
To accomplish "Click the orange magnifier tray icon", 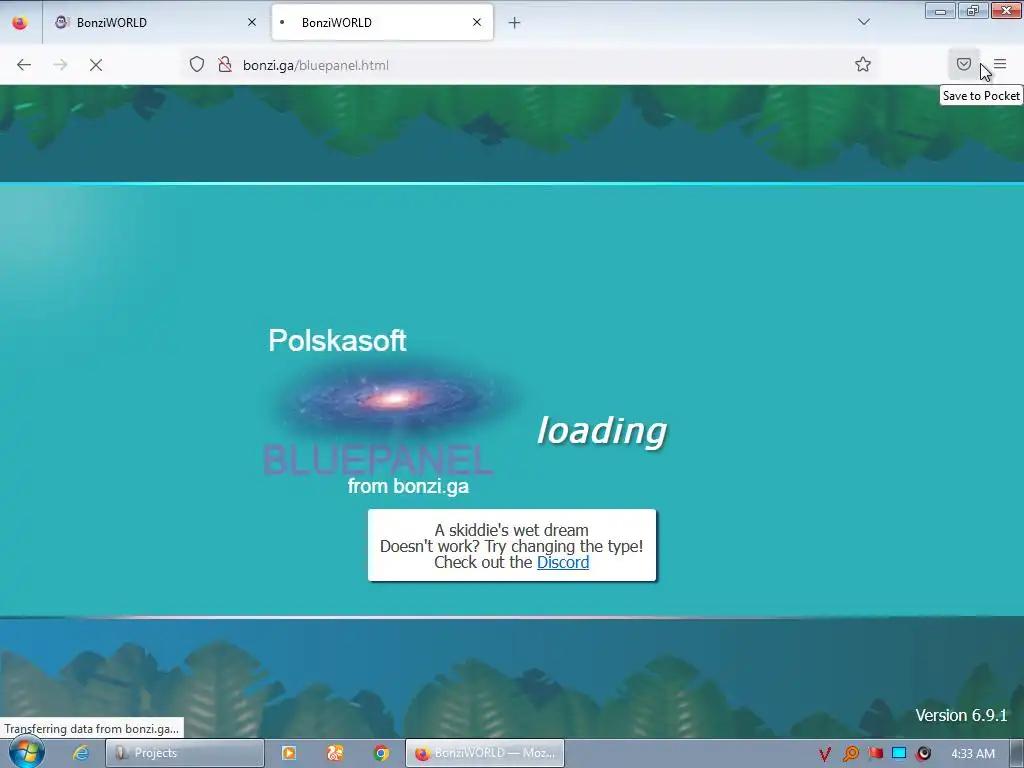I will pyautogui.click(x=850, y=754).
